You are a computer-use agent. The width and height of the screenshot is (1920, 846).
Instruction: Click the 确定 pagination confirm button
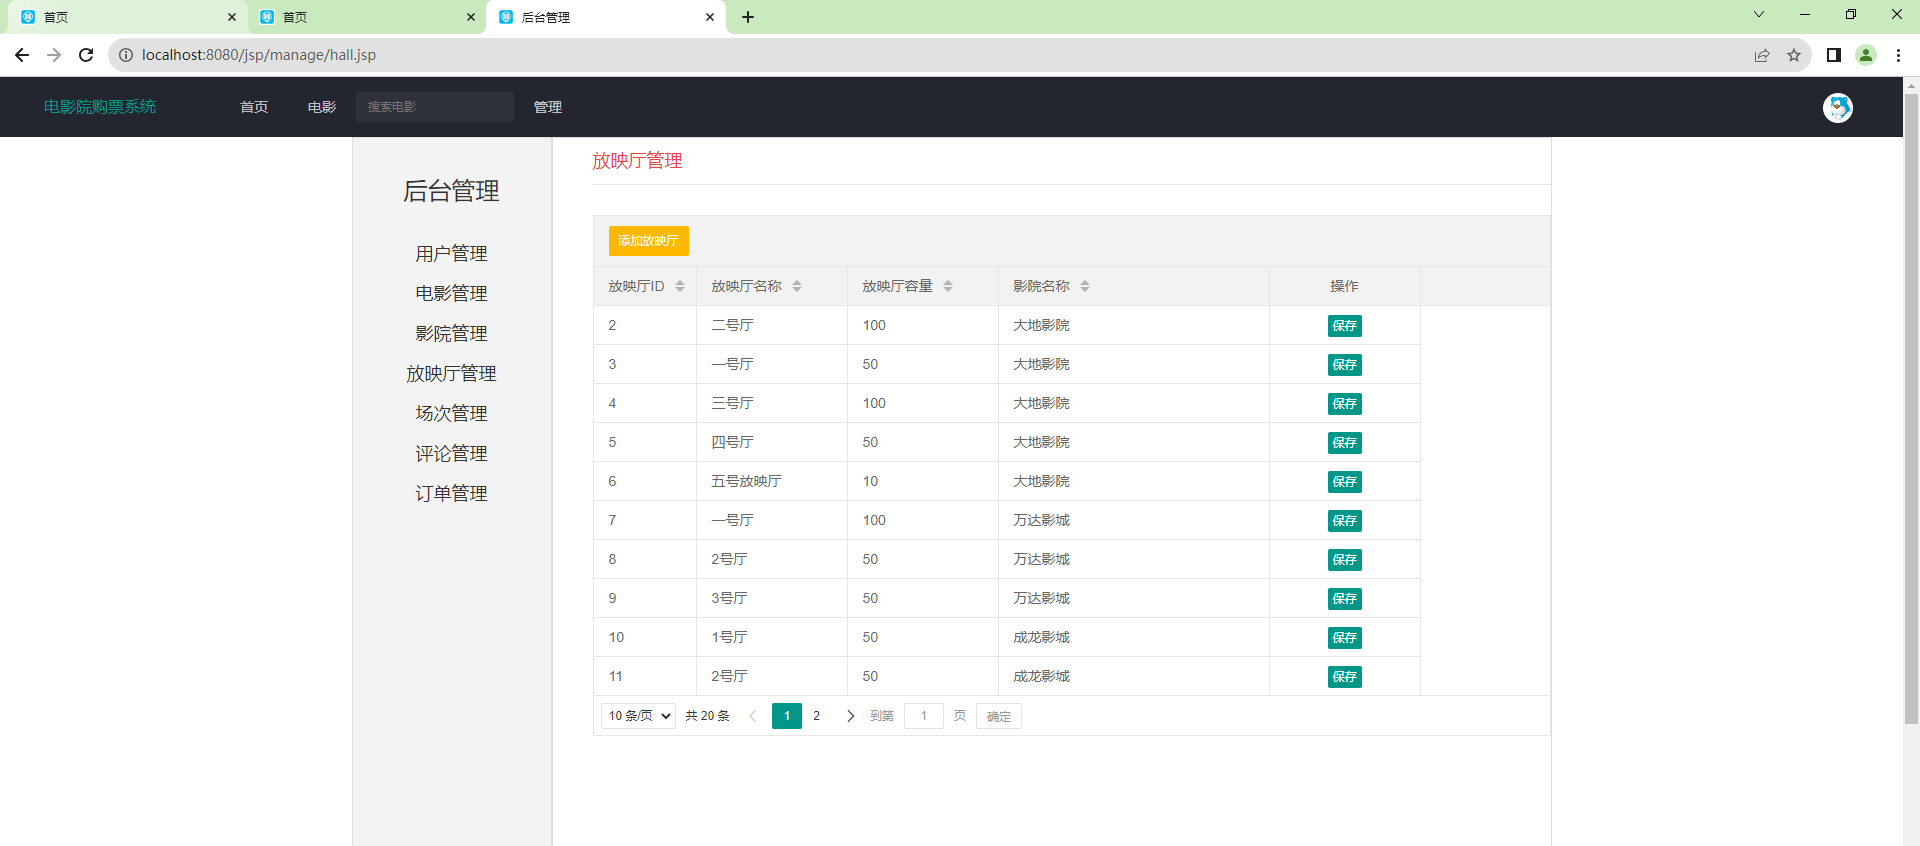999,716
